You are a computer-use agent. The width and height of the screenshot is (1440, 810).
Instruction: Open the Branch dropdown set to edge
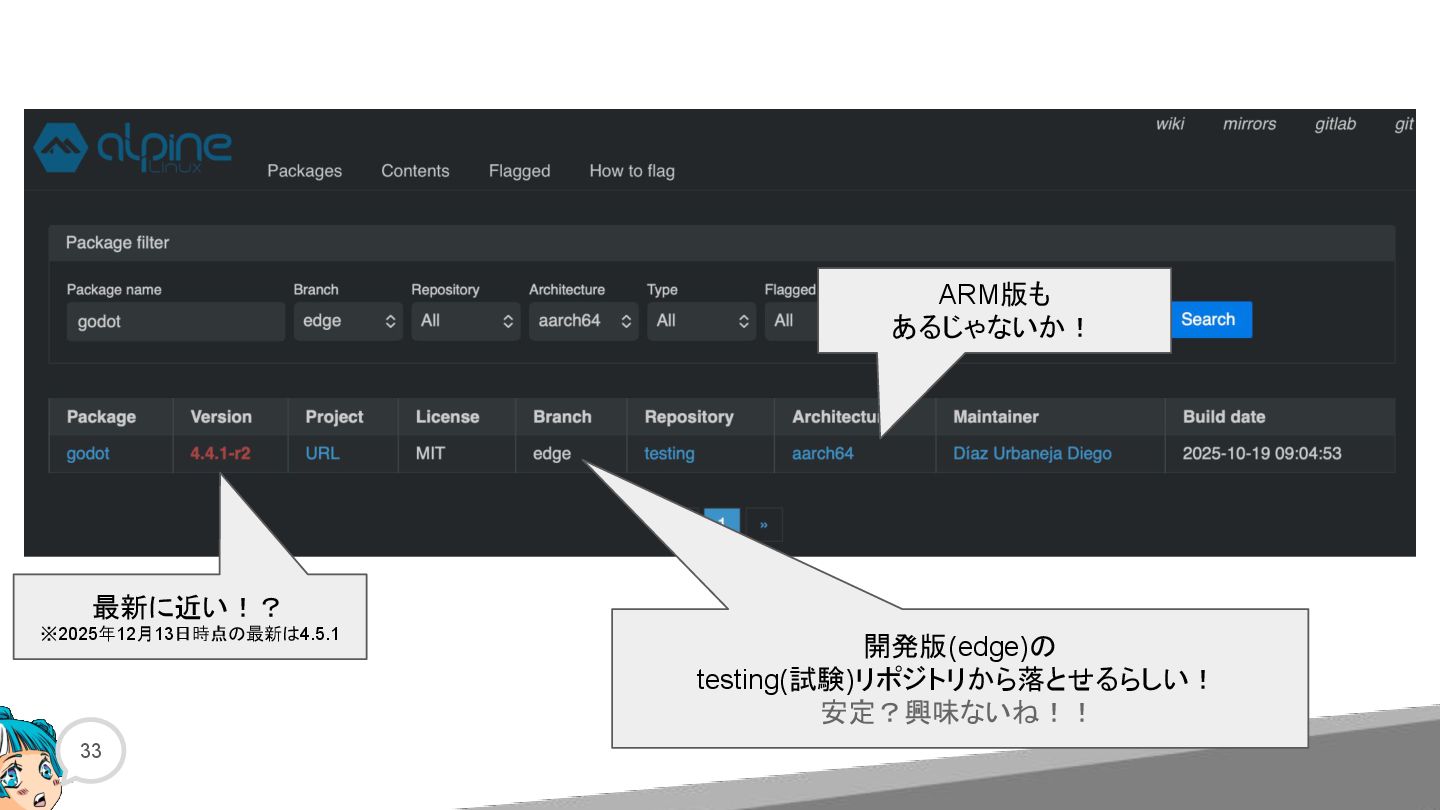pos(348,321)
